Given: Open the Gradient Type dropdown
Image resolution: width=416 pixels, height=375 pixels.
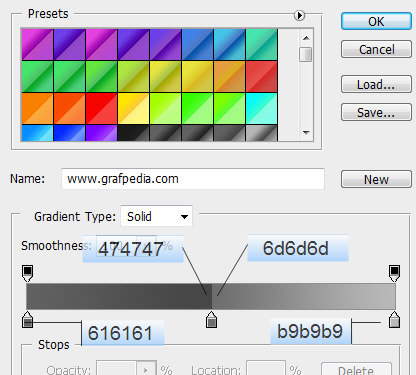Looking at the screenshot, I should 156,217.
